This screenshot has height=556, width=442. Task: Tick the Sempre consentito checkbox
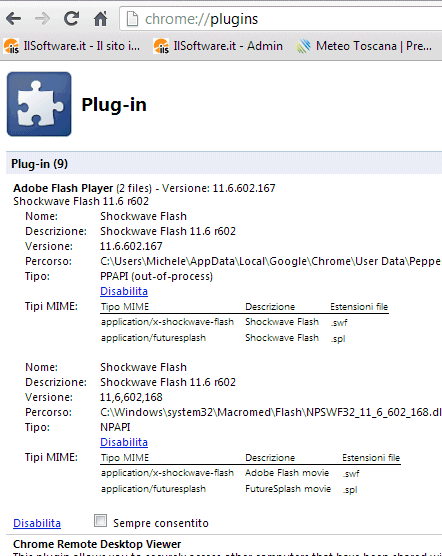coord(100,521)
